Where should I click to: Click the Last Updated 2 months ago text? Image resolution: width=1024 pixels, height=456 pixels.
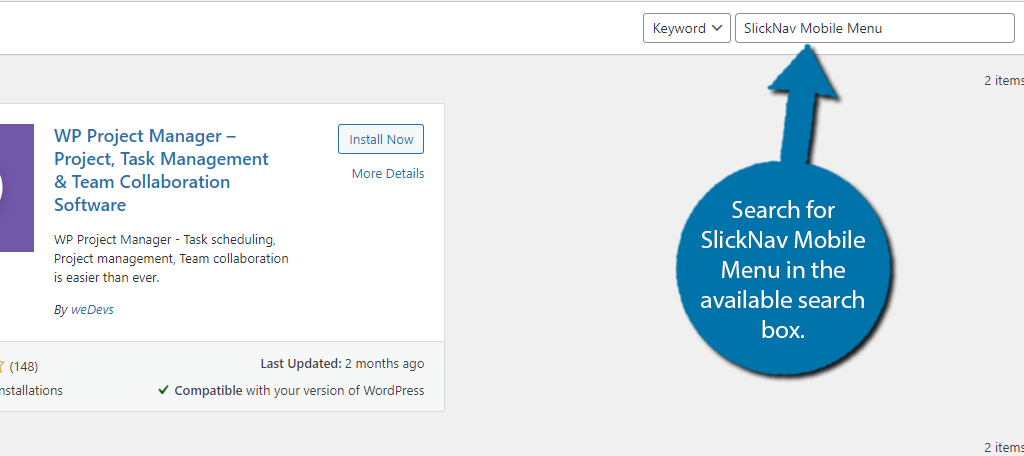[x=342, y=364]
